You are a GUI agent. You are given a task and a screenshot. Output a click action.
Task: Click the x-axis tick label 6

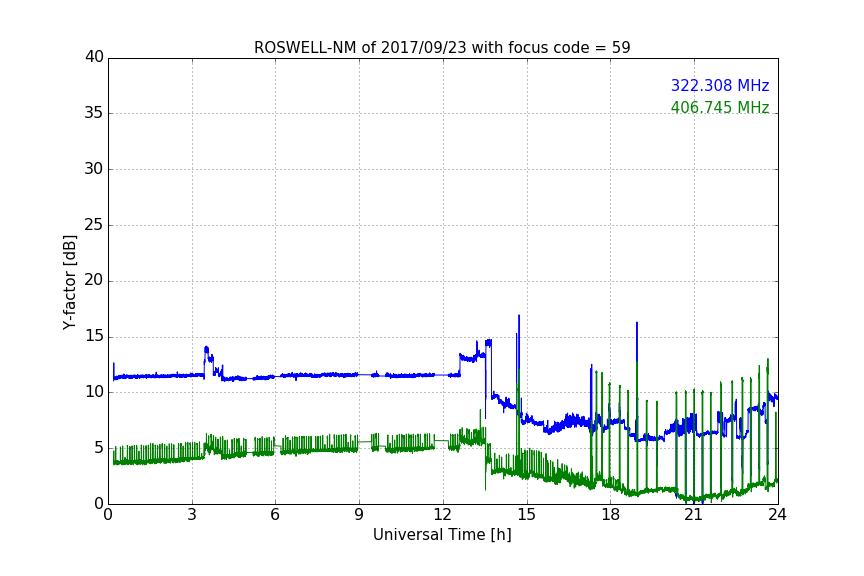coord(276,515)
